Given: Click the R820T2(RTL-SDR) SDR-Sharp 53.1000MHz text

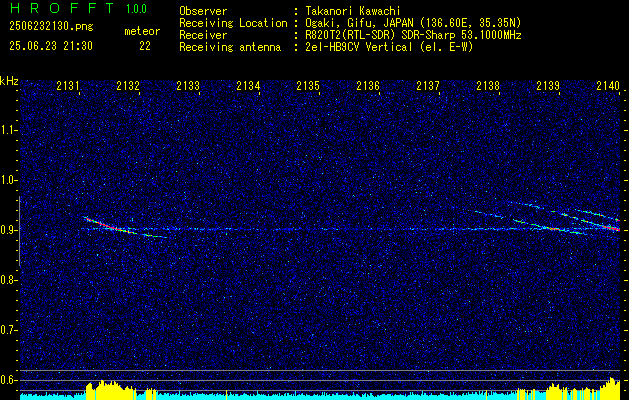Looking at the screenshot, I should (x=413, y=35).
